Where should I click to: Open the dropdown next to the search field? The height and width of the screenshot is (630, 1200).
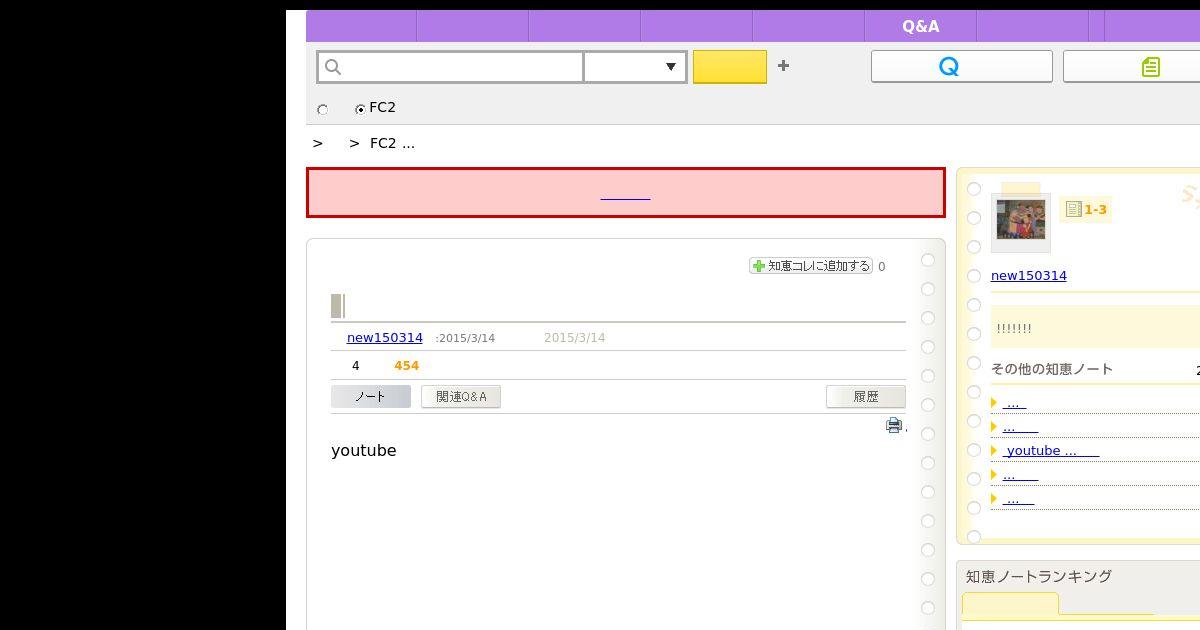(636, 67)
